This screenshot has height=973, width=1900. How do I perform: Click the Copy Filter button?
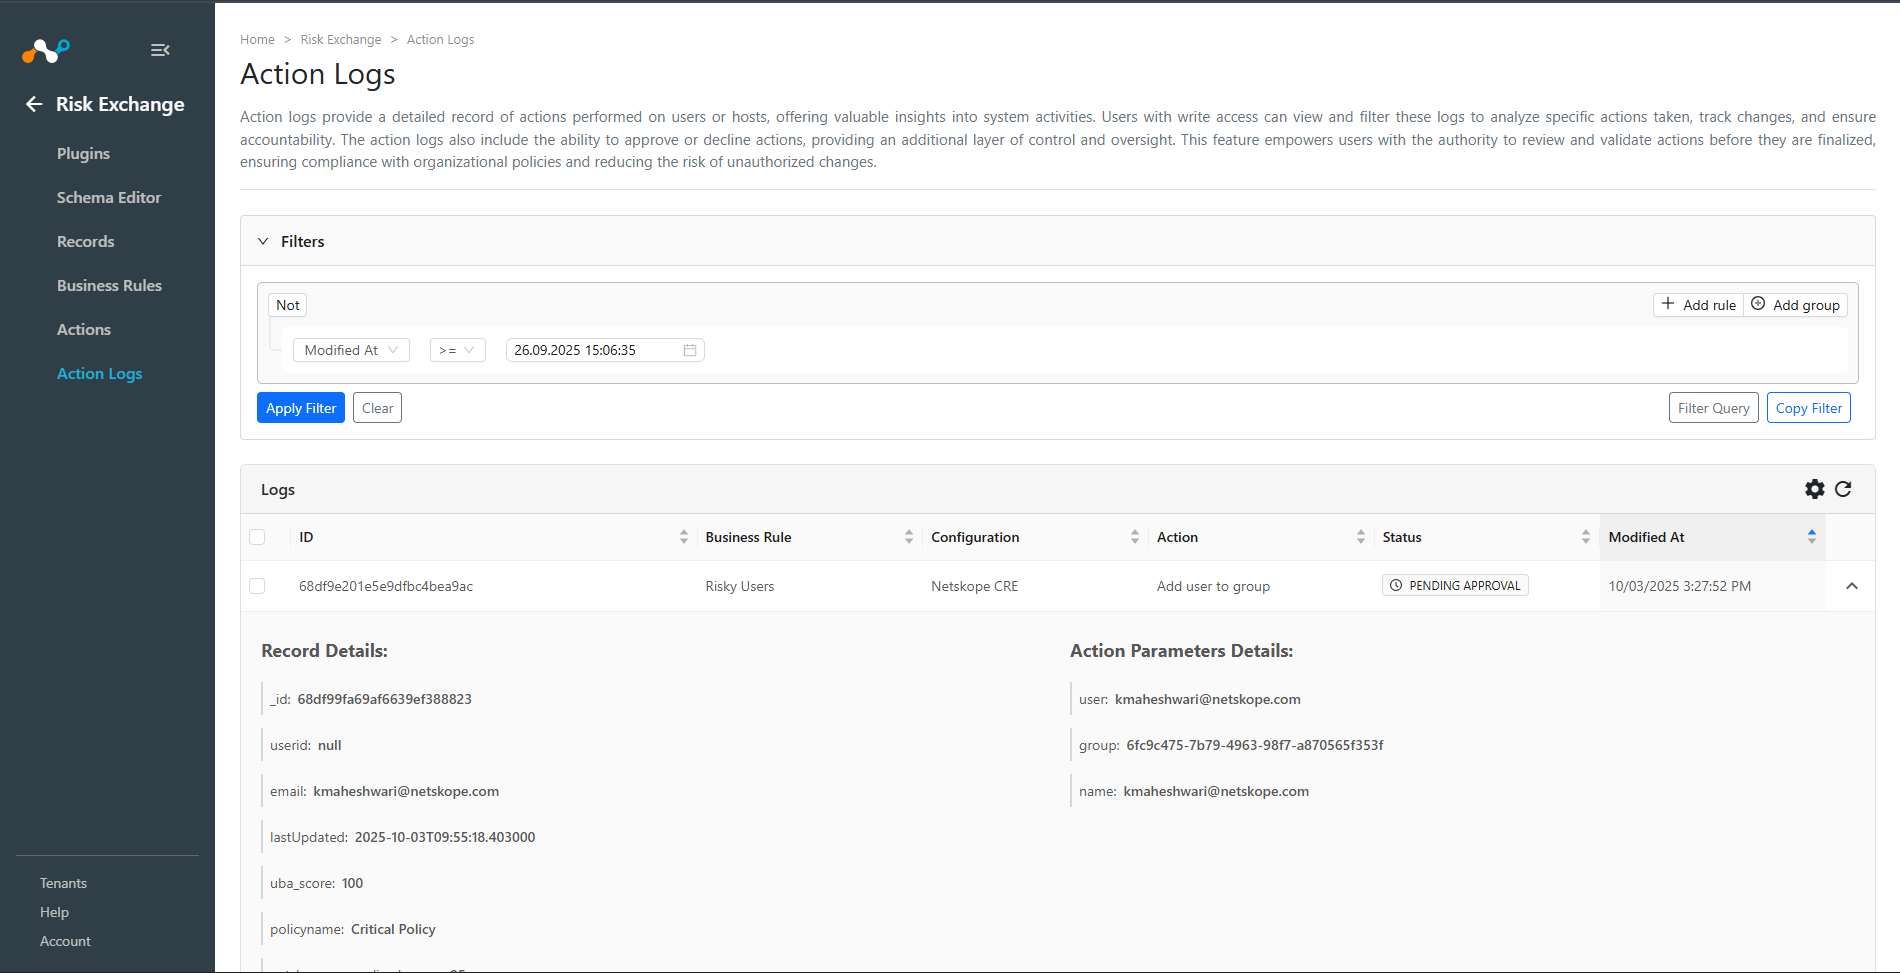pyautogui.click(x=1809, y=408)
